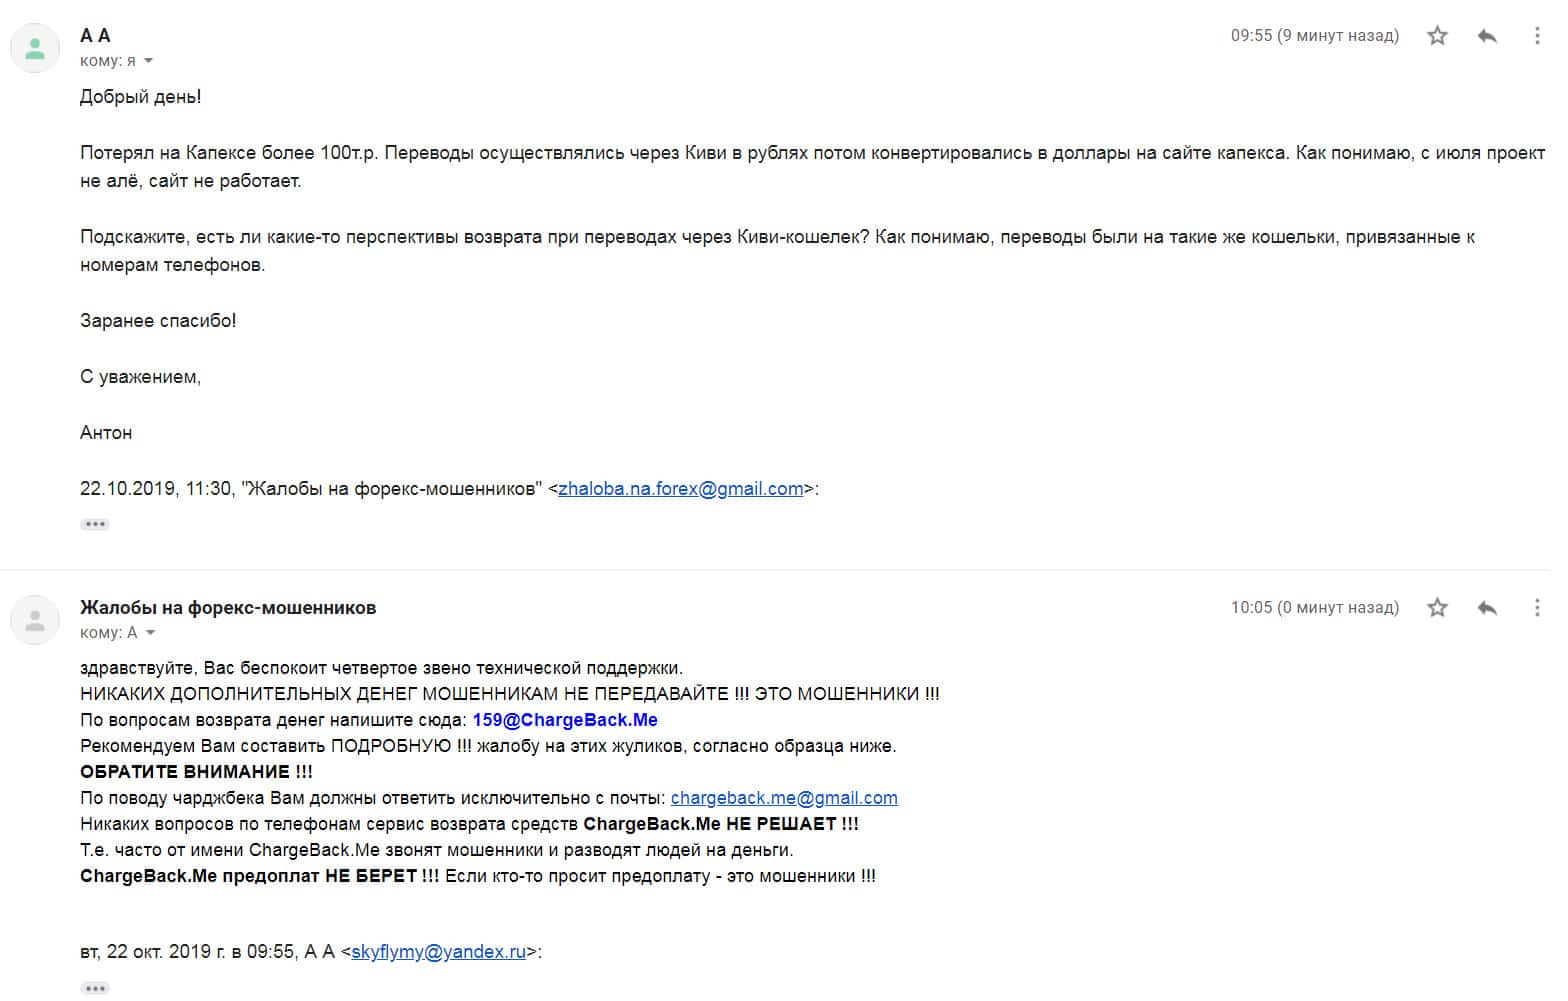1568x1001 pixels.
Task: Star the first email from A A
Action: pyautogui.click(x=1437, y=36)
